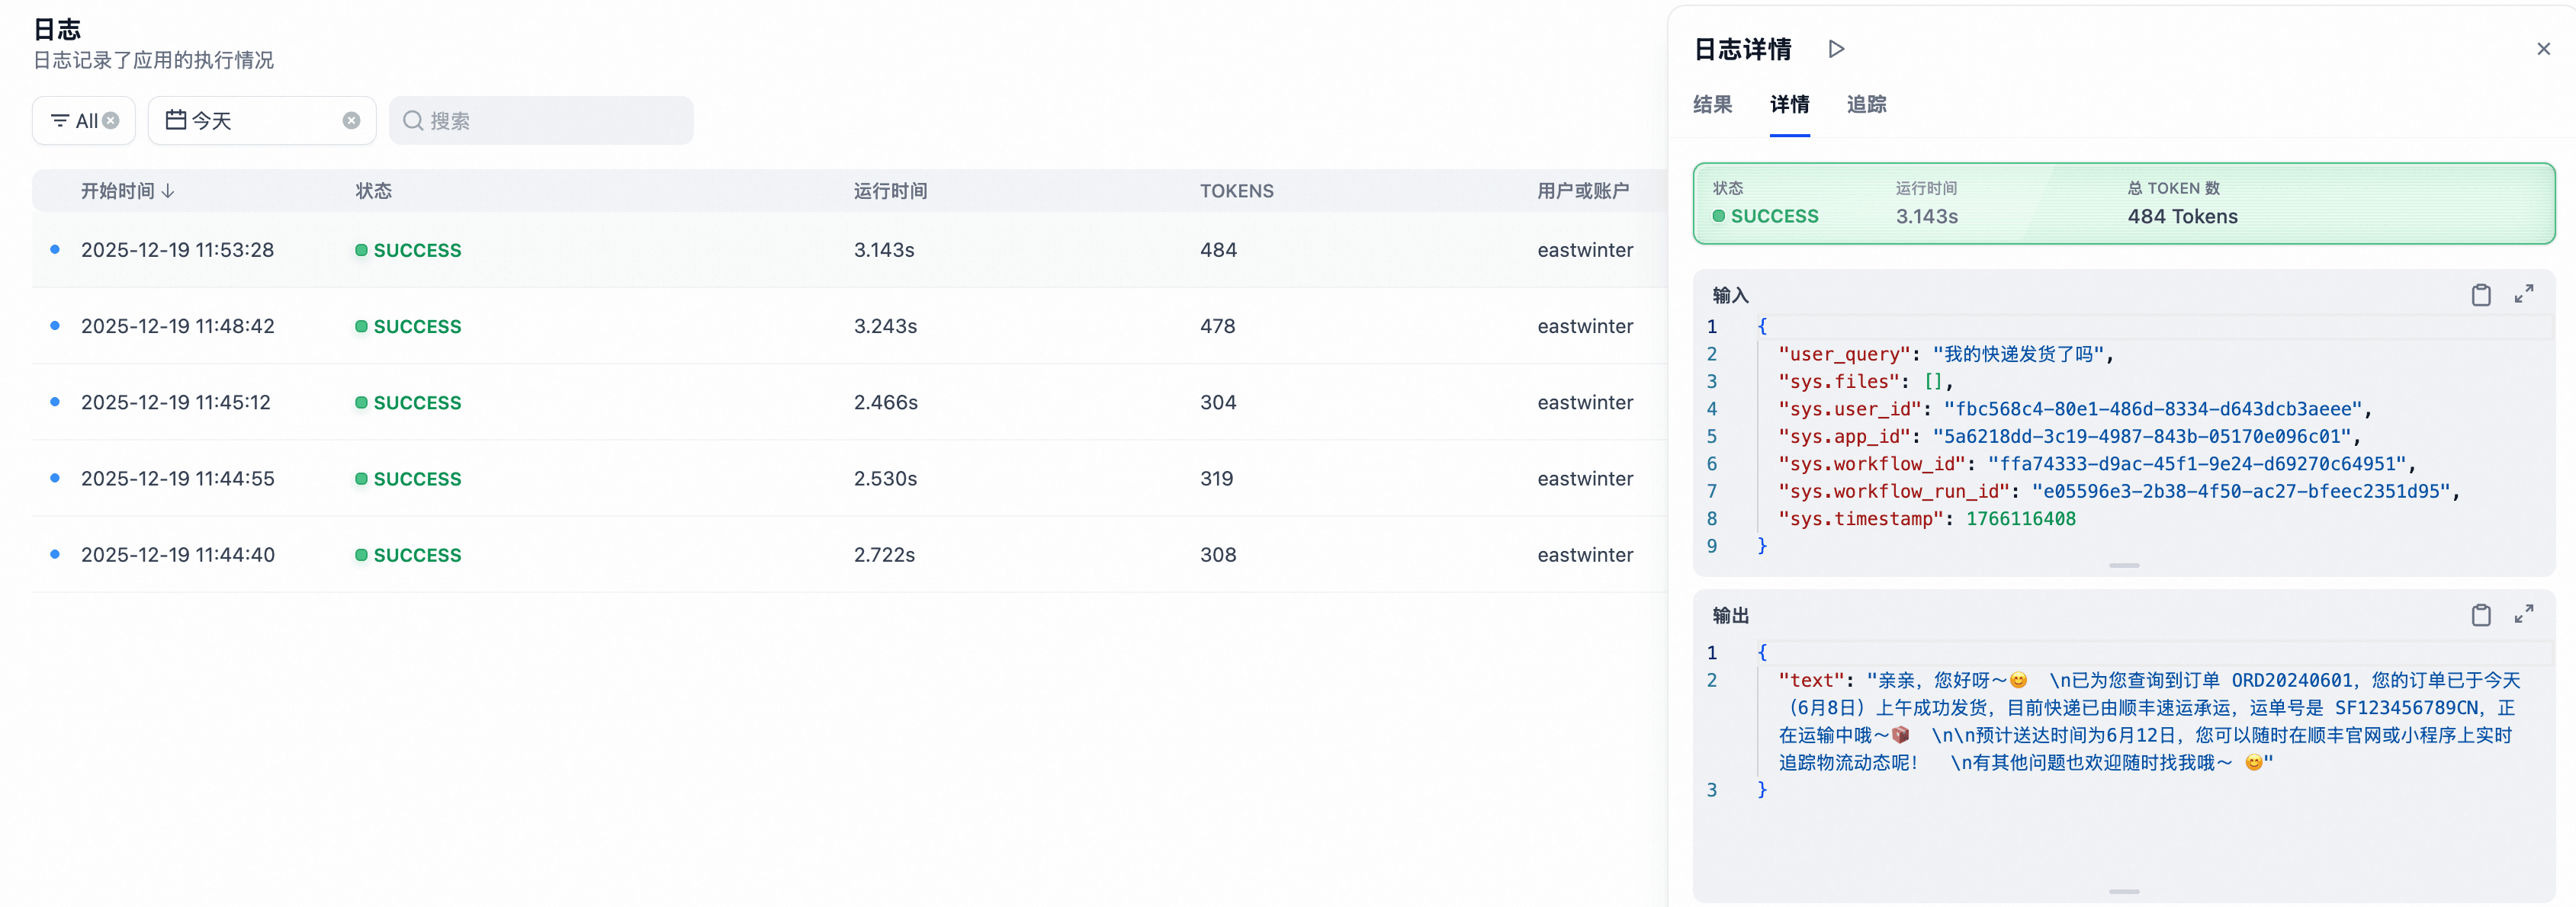The image size is (2576, 907).
Task: Click the calendar icon in date filter
Action: [x=176, y=120]
